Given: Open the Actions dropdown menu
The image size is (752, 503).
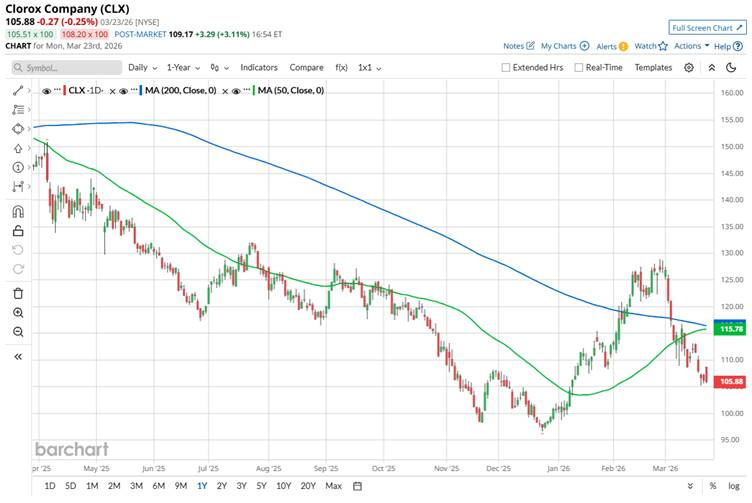Looking at the screenshot, I should point(691,46).
